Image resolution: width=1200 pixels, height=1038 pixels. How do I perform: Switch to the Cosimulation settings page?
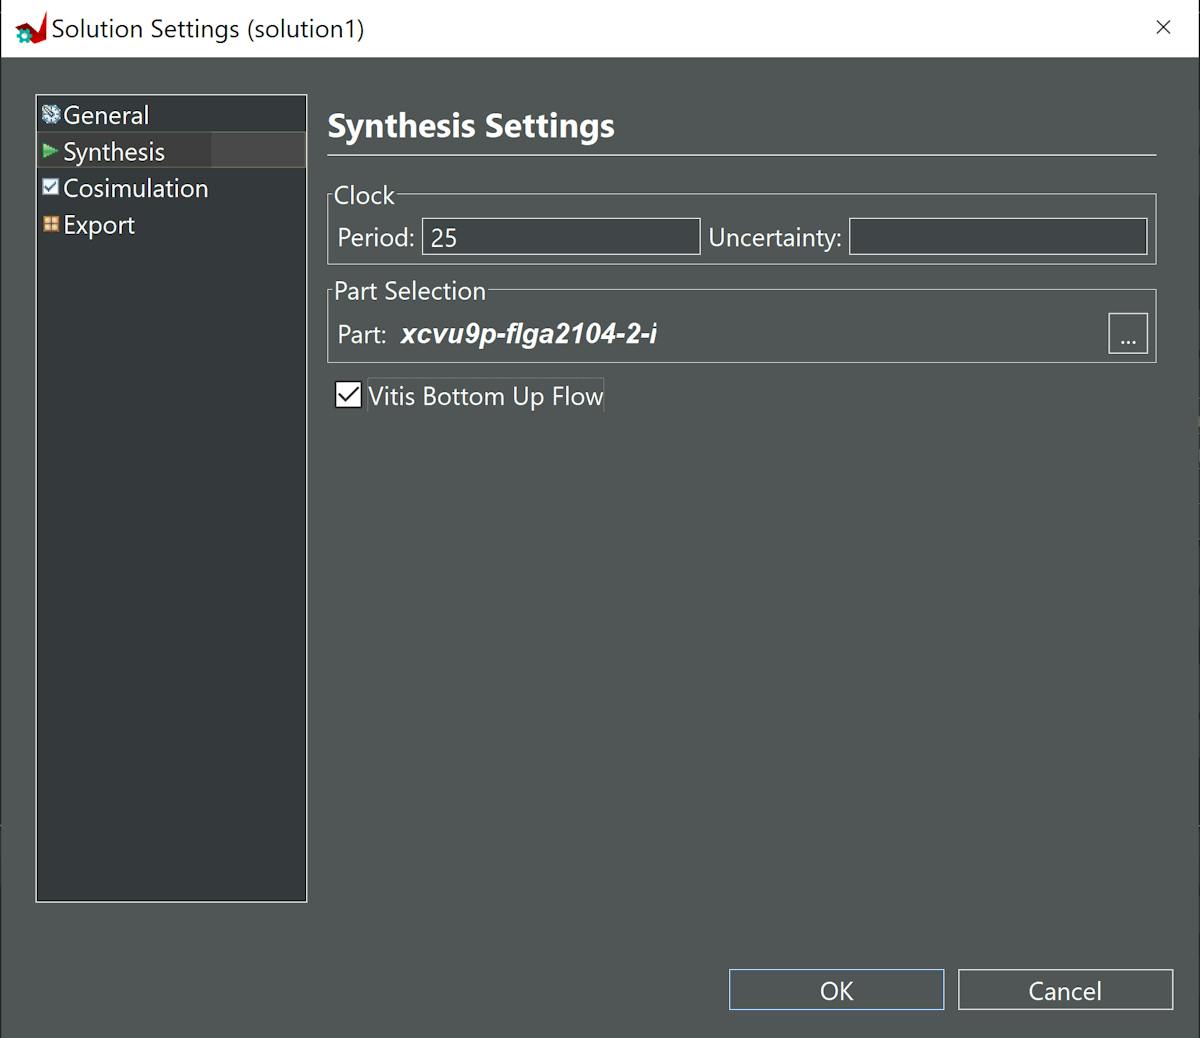135,188
